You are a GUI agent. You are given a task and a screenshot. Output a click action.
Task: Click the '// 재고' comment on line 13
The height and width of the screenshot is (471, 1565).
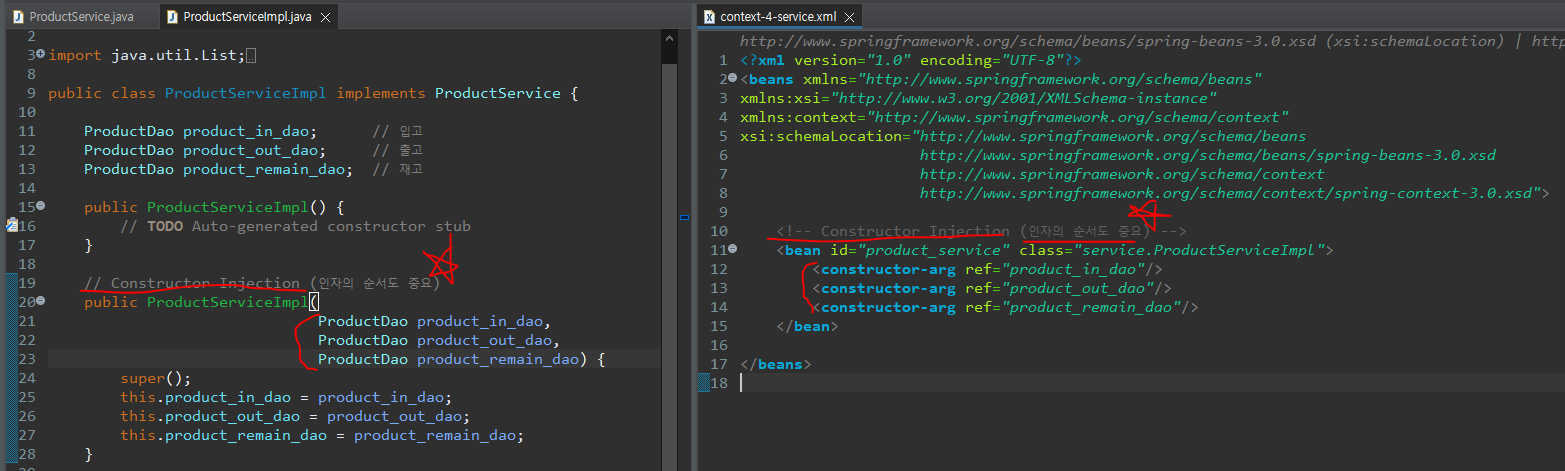(397, 169)
